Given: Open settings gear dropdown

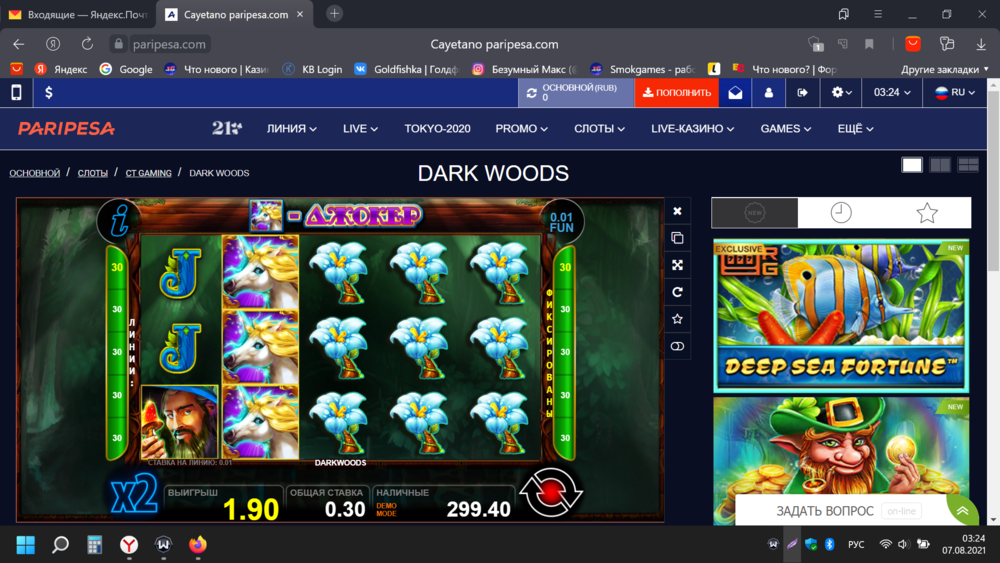Looking at the screenshot, I should point(842,92).
